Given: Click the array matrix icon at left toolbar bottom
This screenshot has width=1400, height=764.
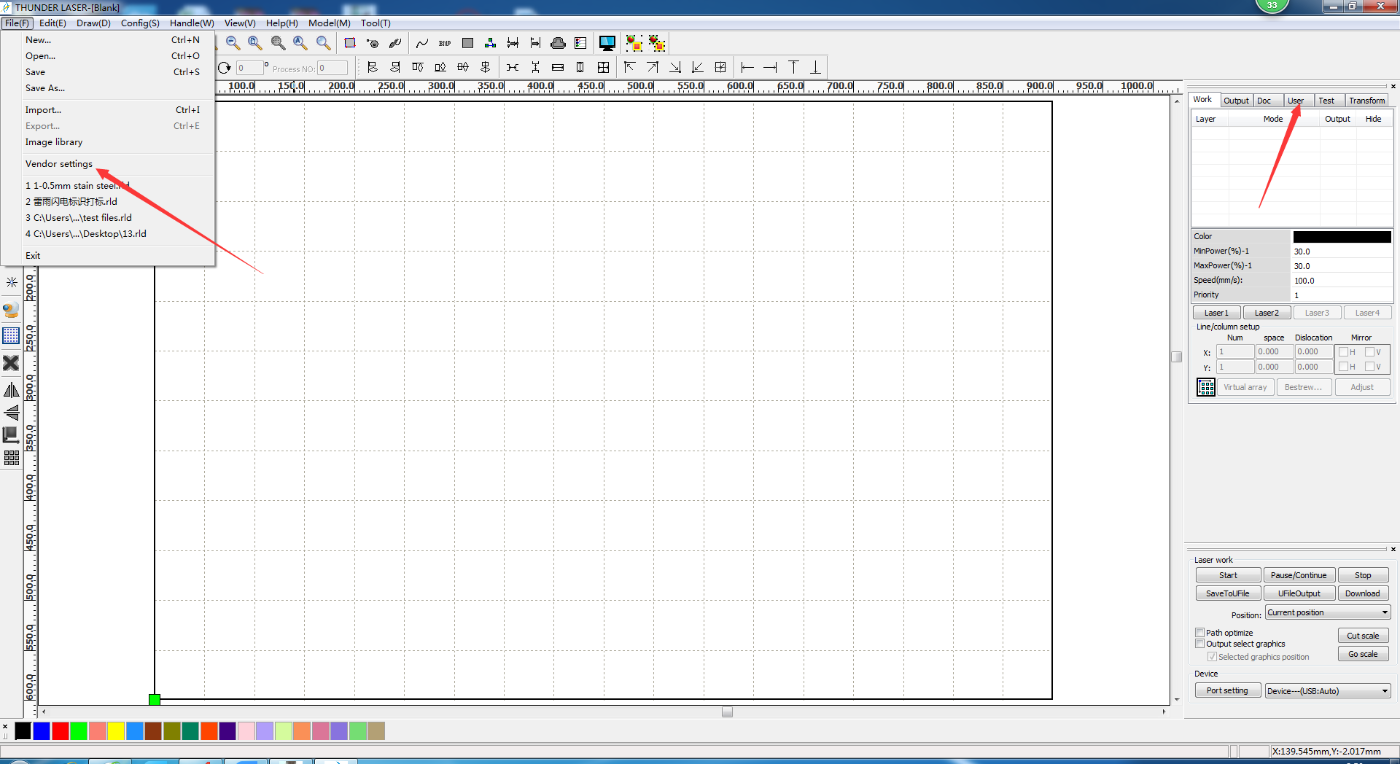Looking at the screenshot, I should [x=11, y=458].
